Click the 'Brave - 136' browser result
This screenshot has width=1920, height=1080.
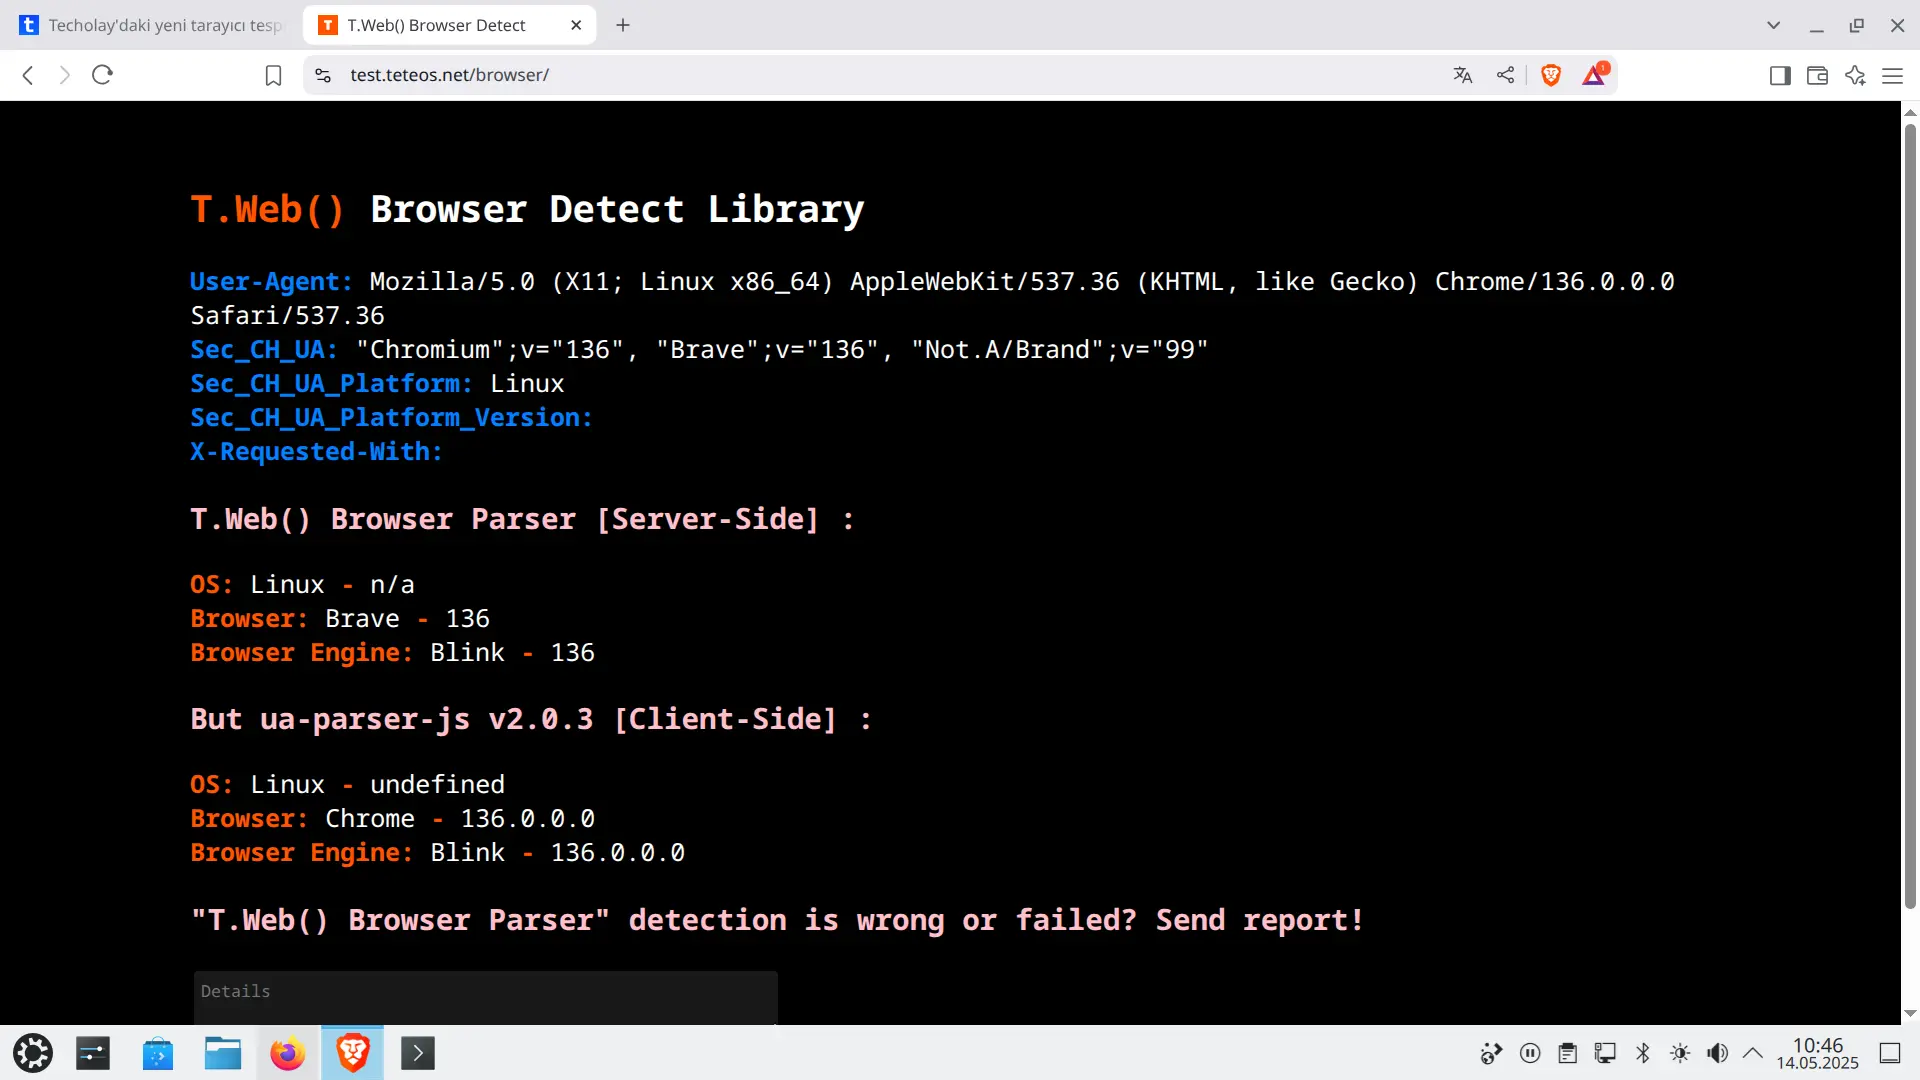407,619
